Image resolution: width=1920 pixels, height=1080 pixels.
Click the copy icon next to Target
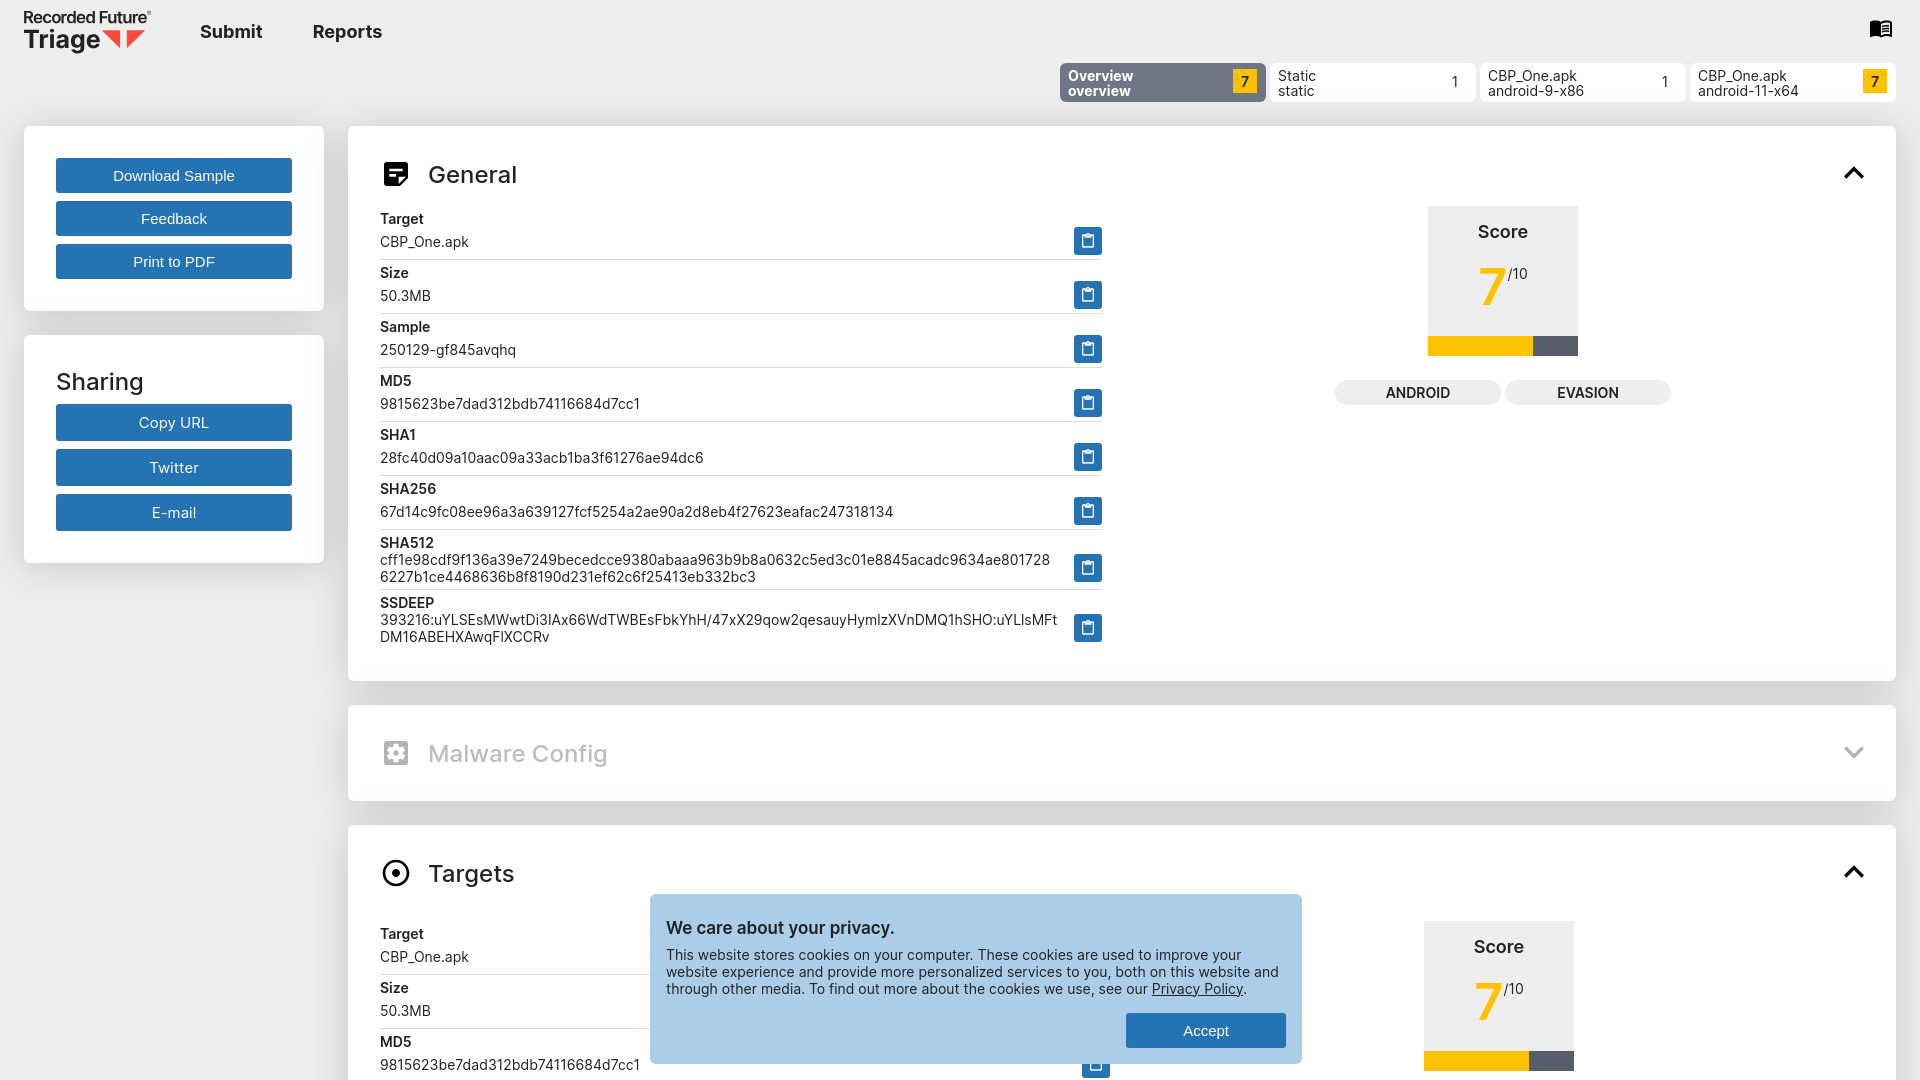click(1088, 241)
